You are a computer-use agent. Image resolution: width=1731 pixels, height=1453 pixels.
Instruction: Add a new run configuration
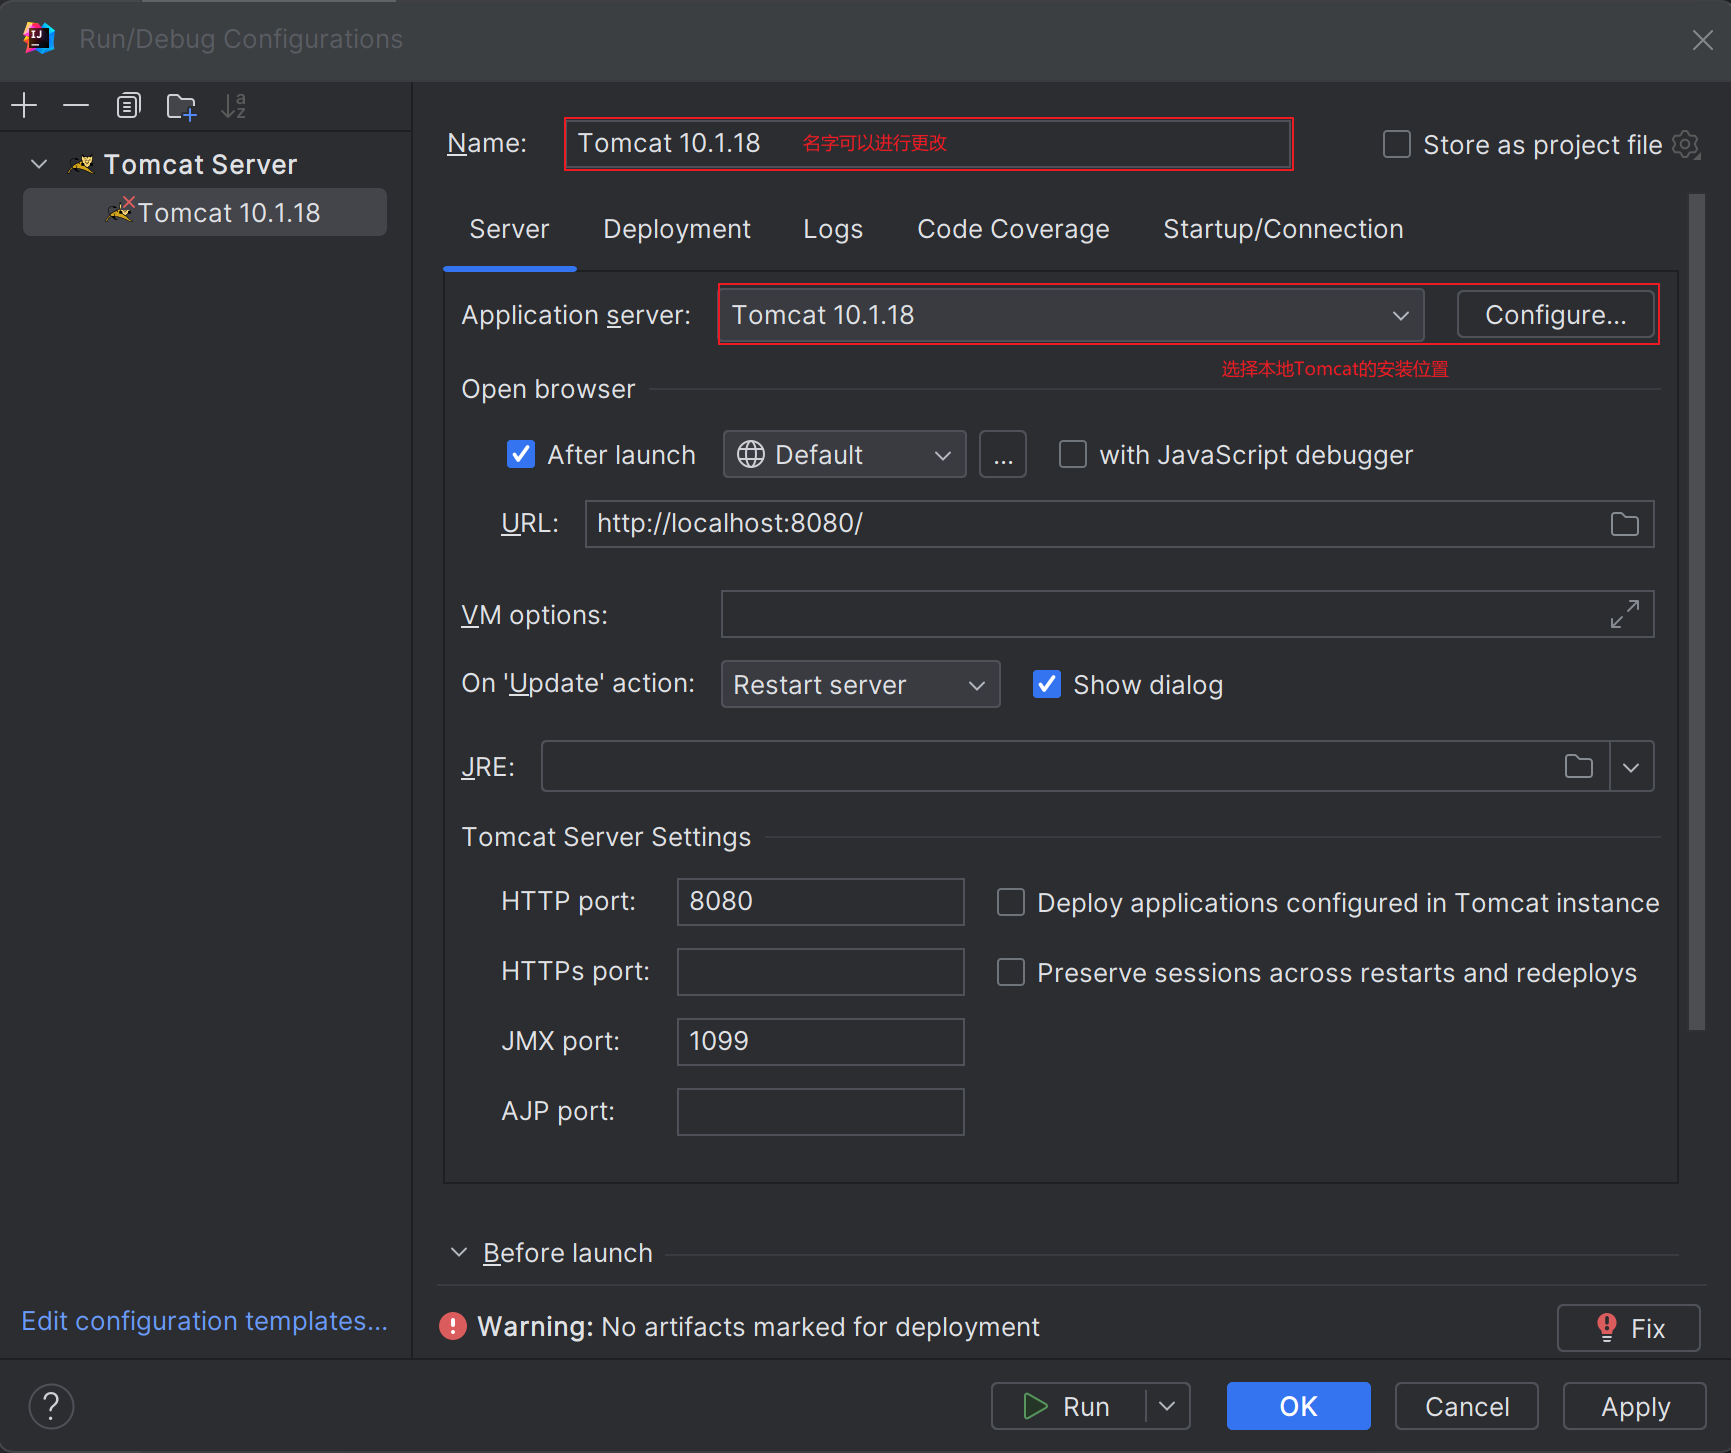tap(24, 105)
